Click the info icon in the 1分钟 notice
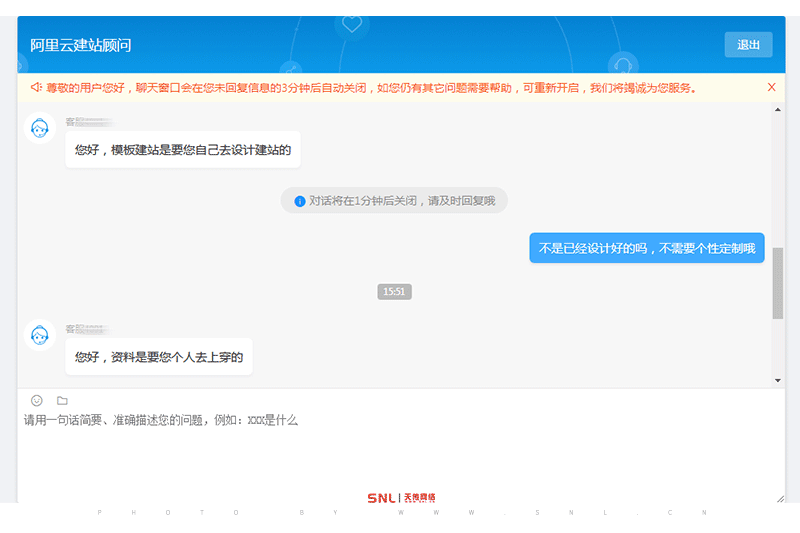The image size is (800, 533). 299,201
